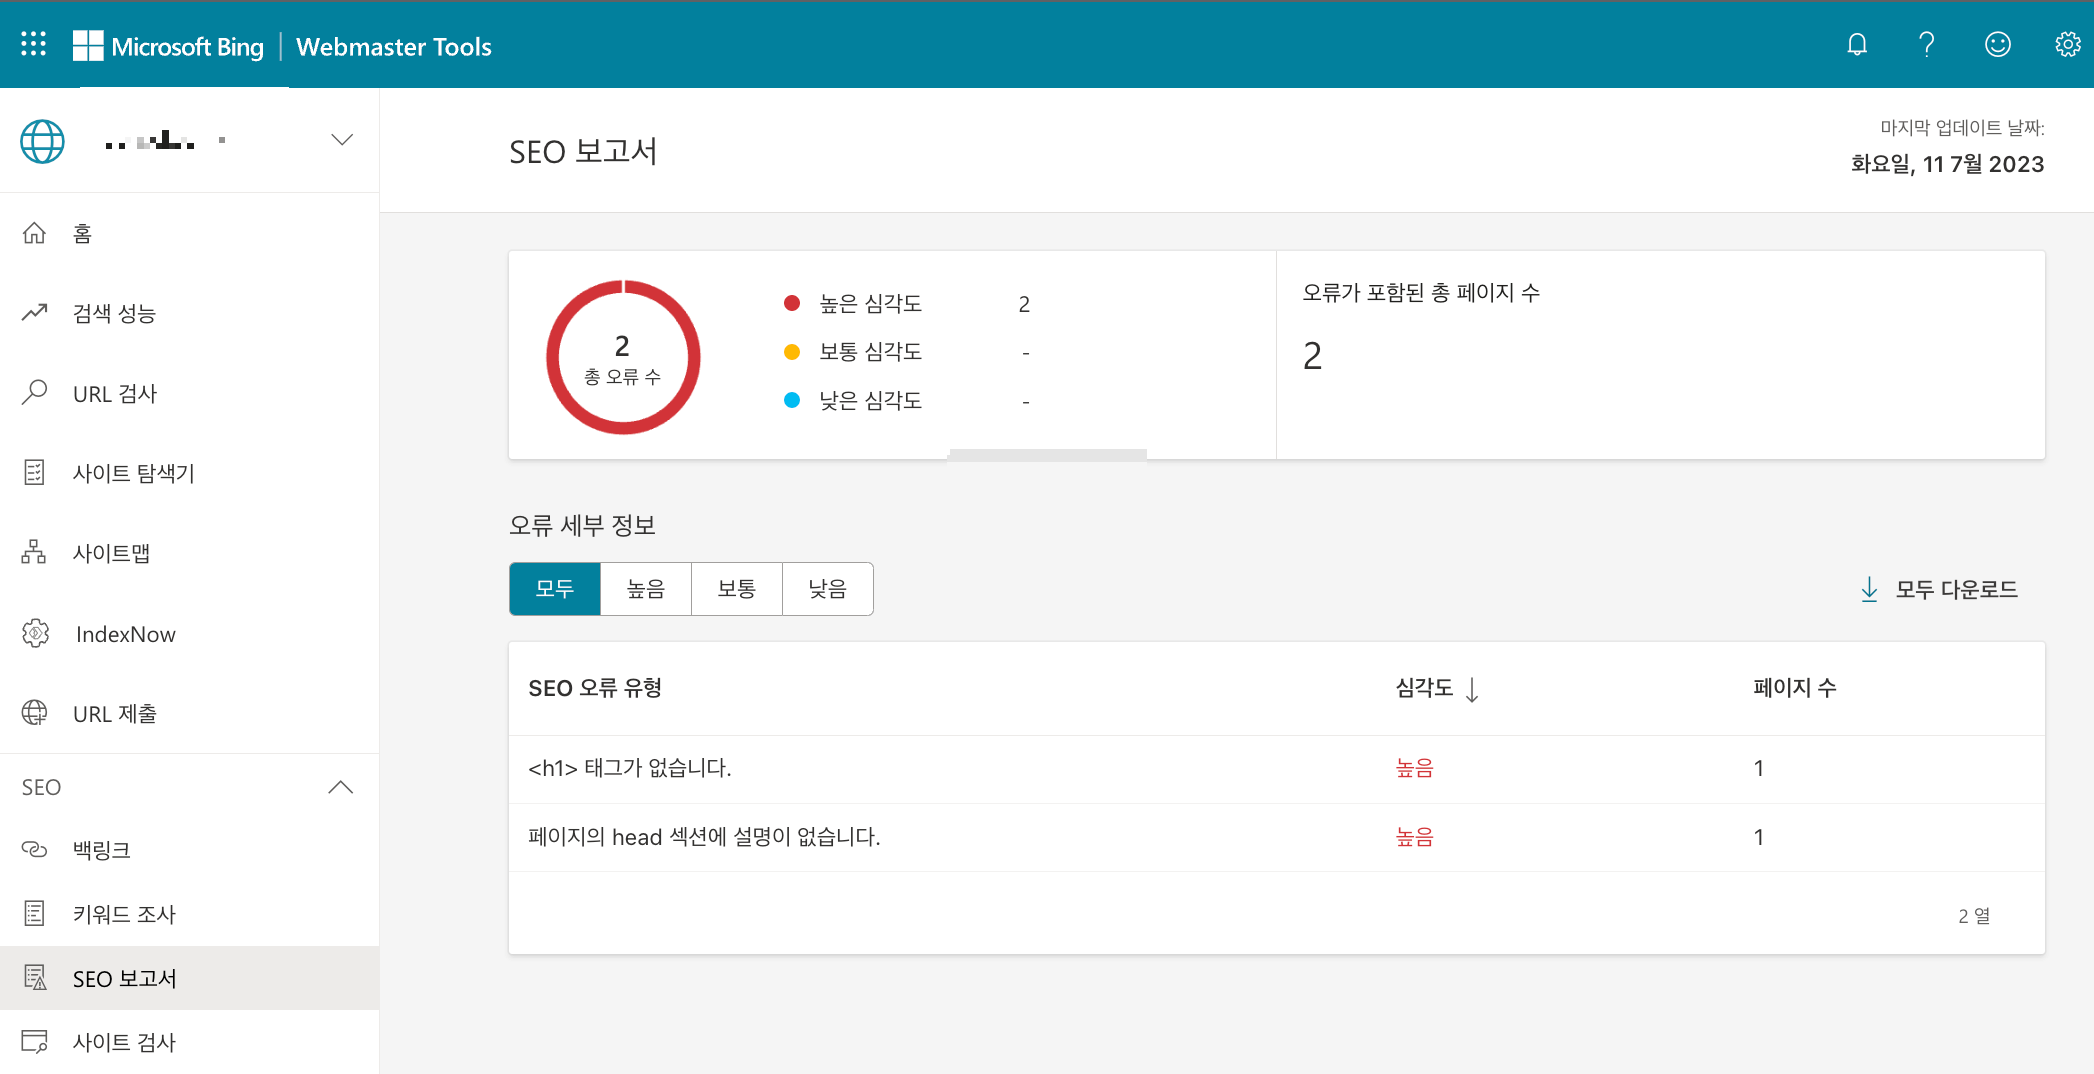This screenshot has width=2094, height=1074.
Task: Click 보통 심각도 legend label
Action: click(x=870, y=352)
